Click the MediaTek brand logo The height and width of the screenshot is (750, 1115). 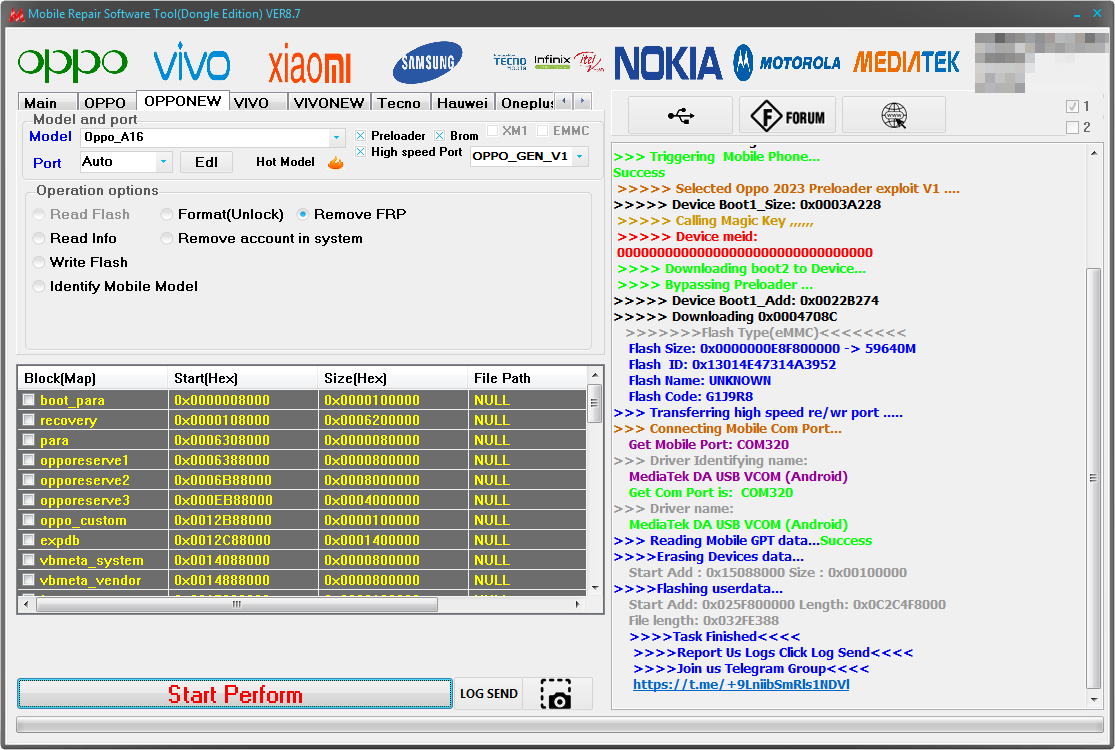point(906,62)
